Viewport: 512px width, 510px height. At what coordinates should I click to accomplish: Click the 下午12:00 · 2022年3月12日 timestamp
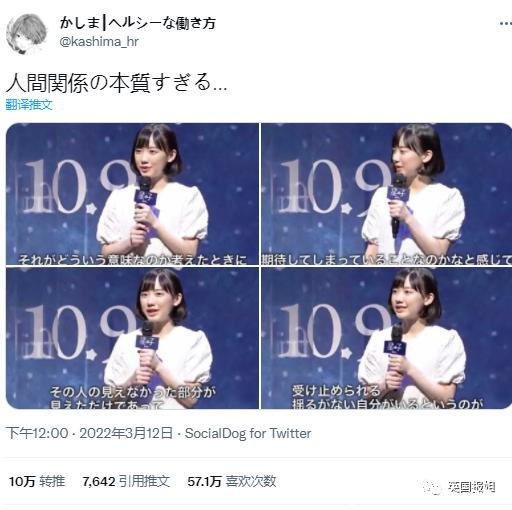(90, 433)
